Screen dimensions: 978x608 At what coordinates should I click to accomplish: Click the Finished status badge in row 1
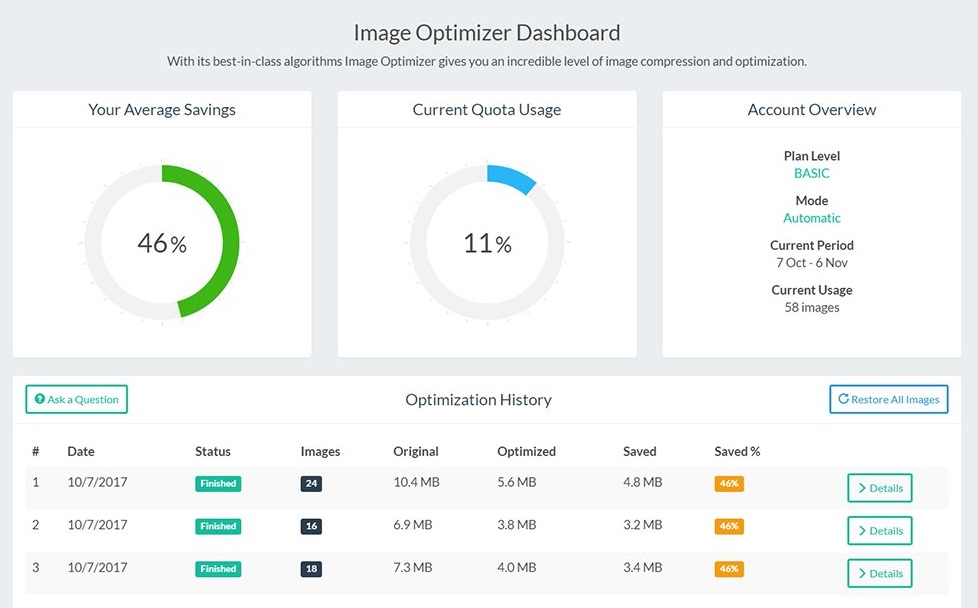point(218,483)
